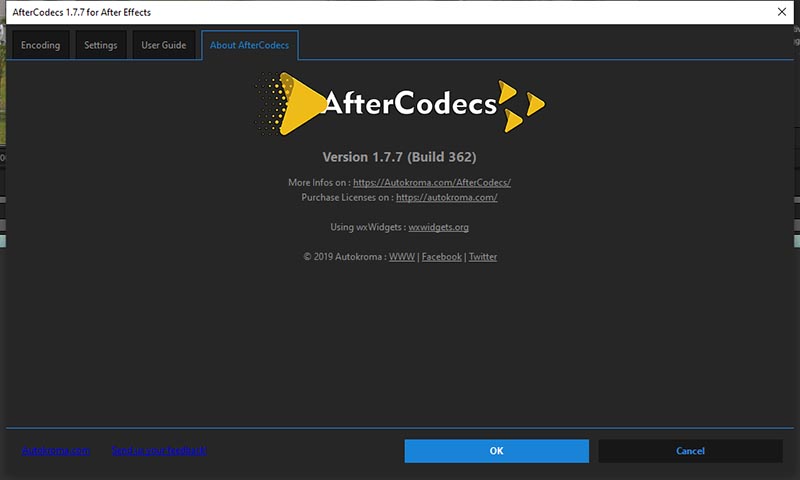Open the User Guide tab
This screenshot has height=480, width=800.
click(163, 45)
